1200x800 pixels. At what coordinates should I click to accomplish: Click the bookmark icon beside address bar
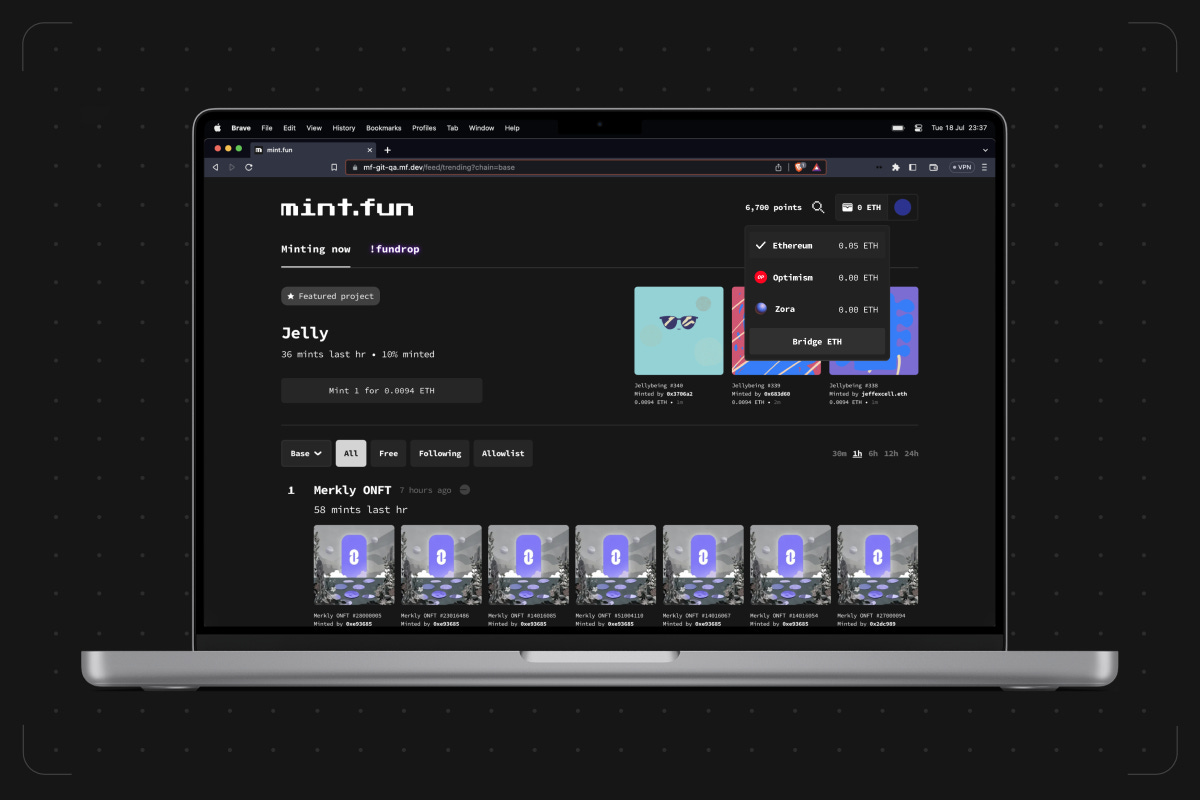pyautogui.click(x=334, y=167)
